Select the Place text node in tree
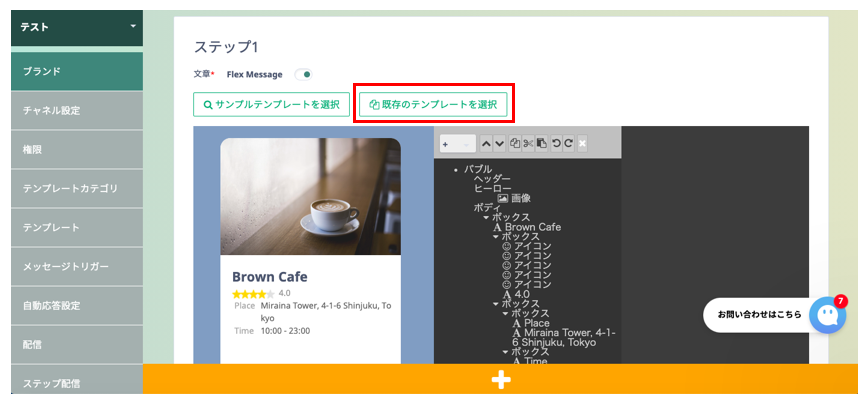The width and height of the screenshot is (866, 408). coord(531,324)
